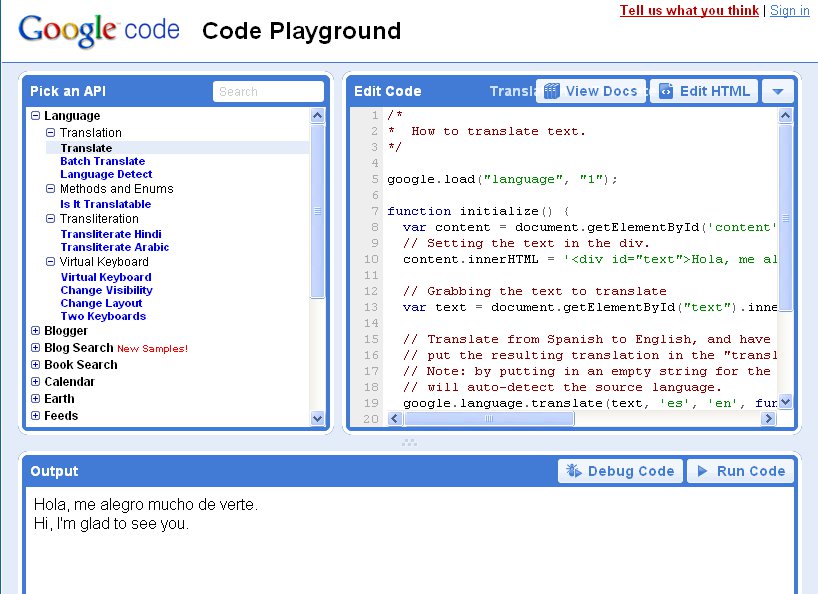Click the Feeds category label
This screenshot has height=594, width=818.
point(61,416)
